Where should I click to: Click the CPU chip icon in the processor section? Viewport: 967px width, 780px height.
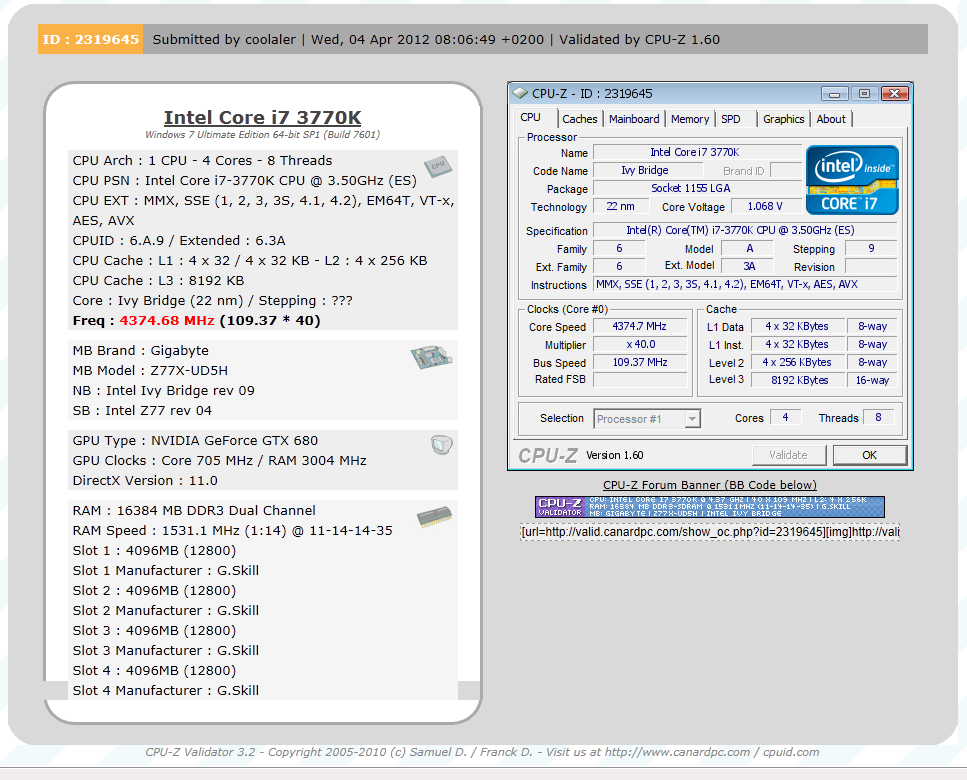click(435, 166)
